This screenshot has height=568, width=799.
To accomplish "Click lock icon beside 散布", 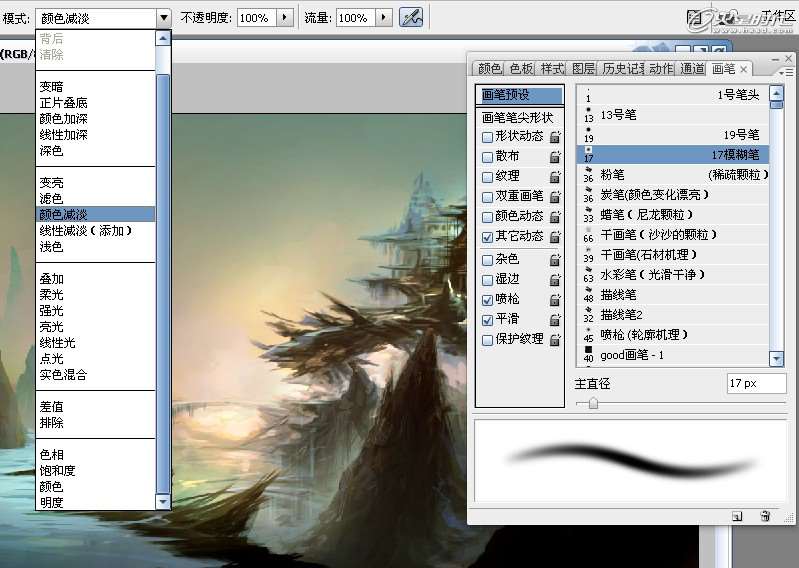I will [x=555, y=157].
